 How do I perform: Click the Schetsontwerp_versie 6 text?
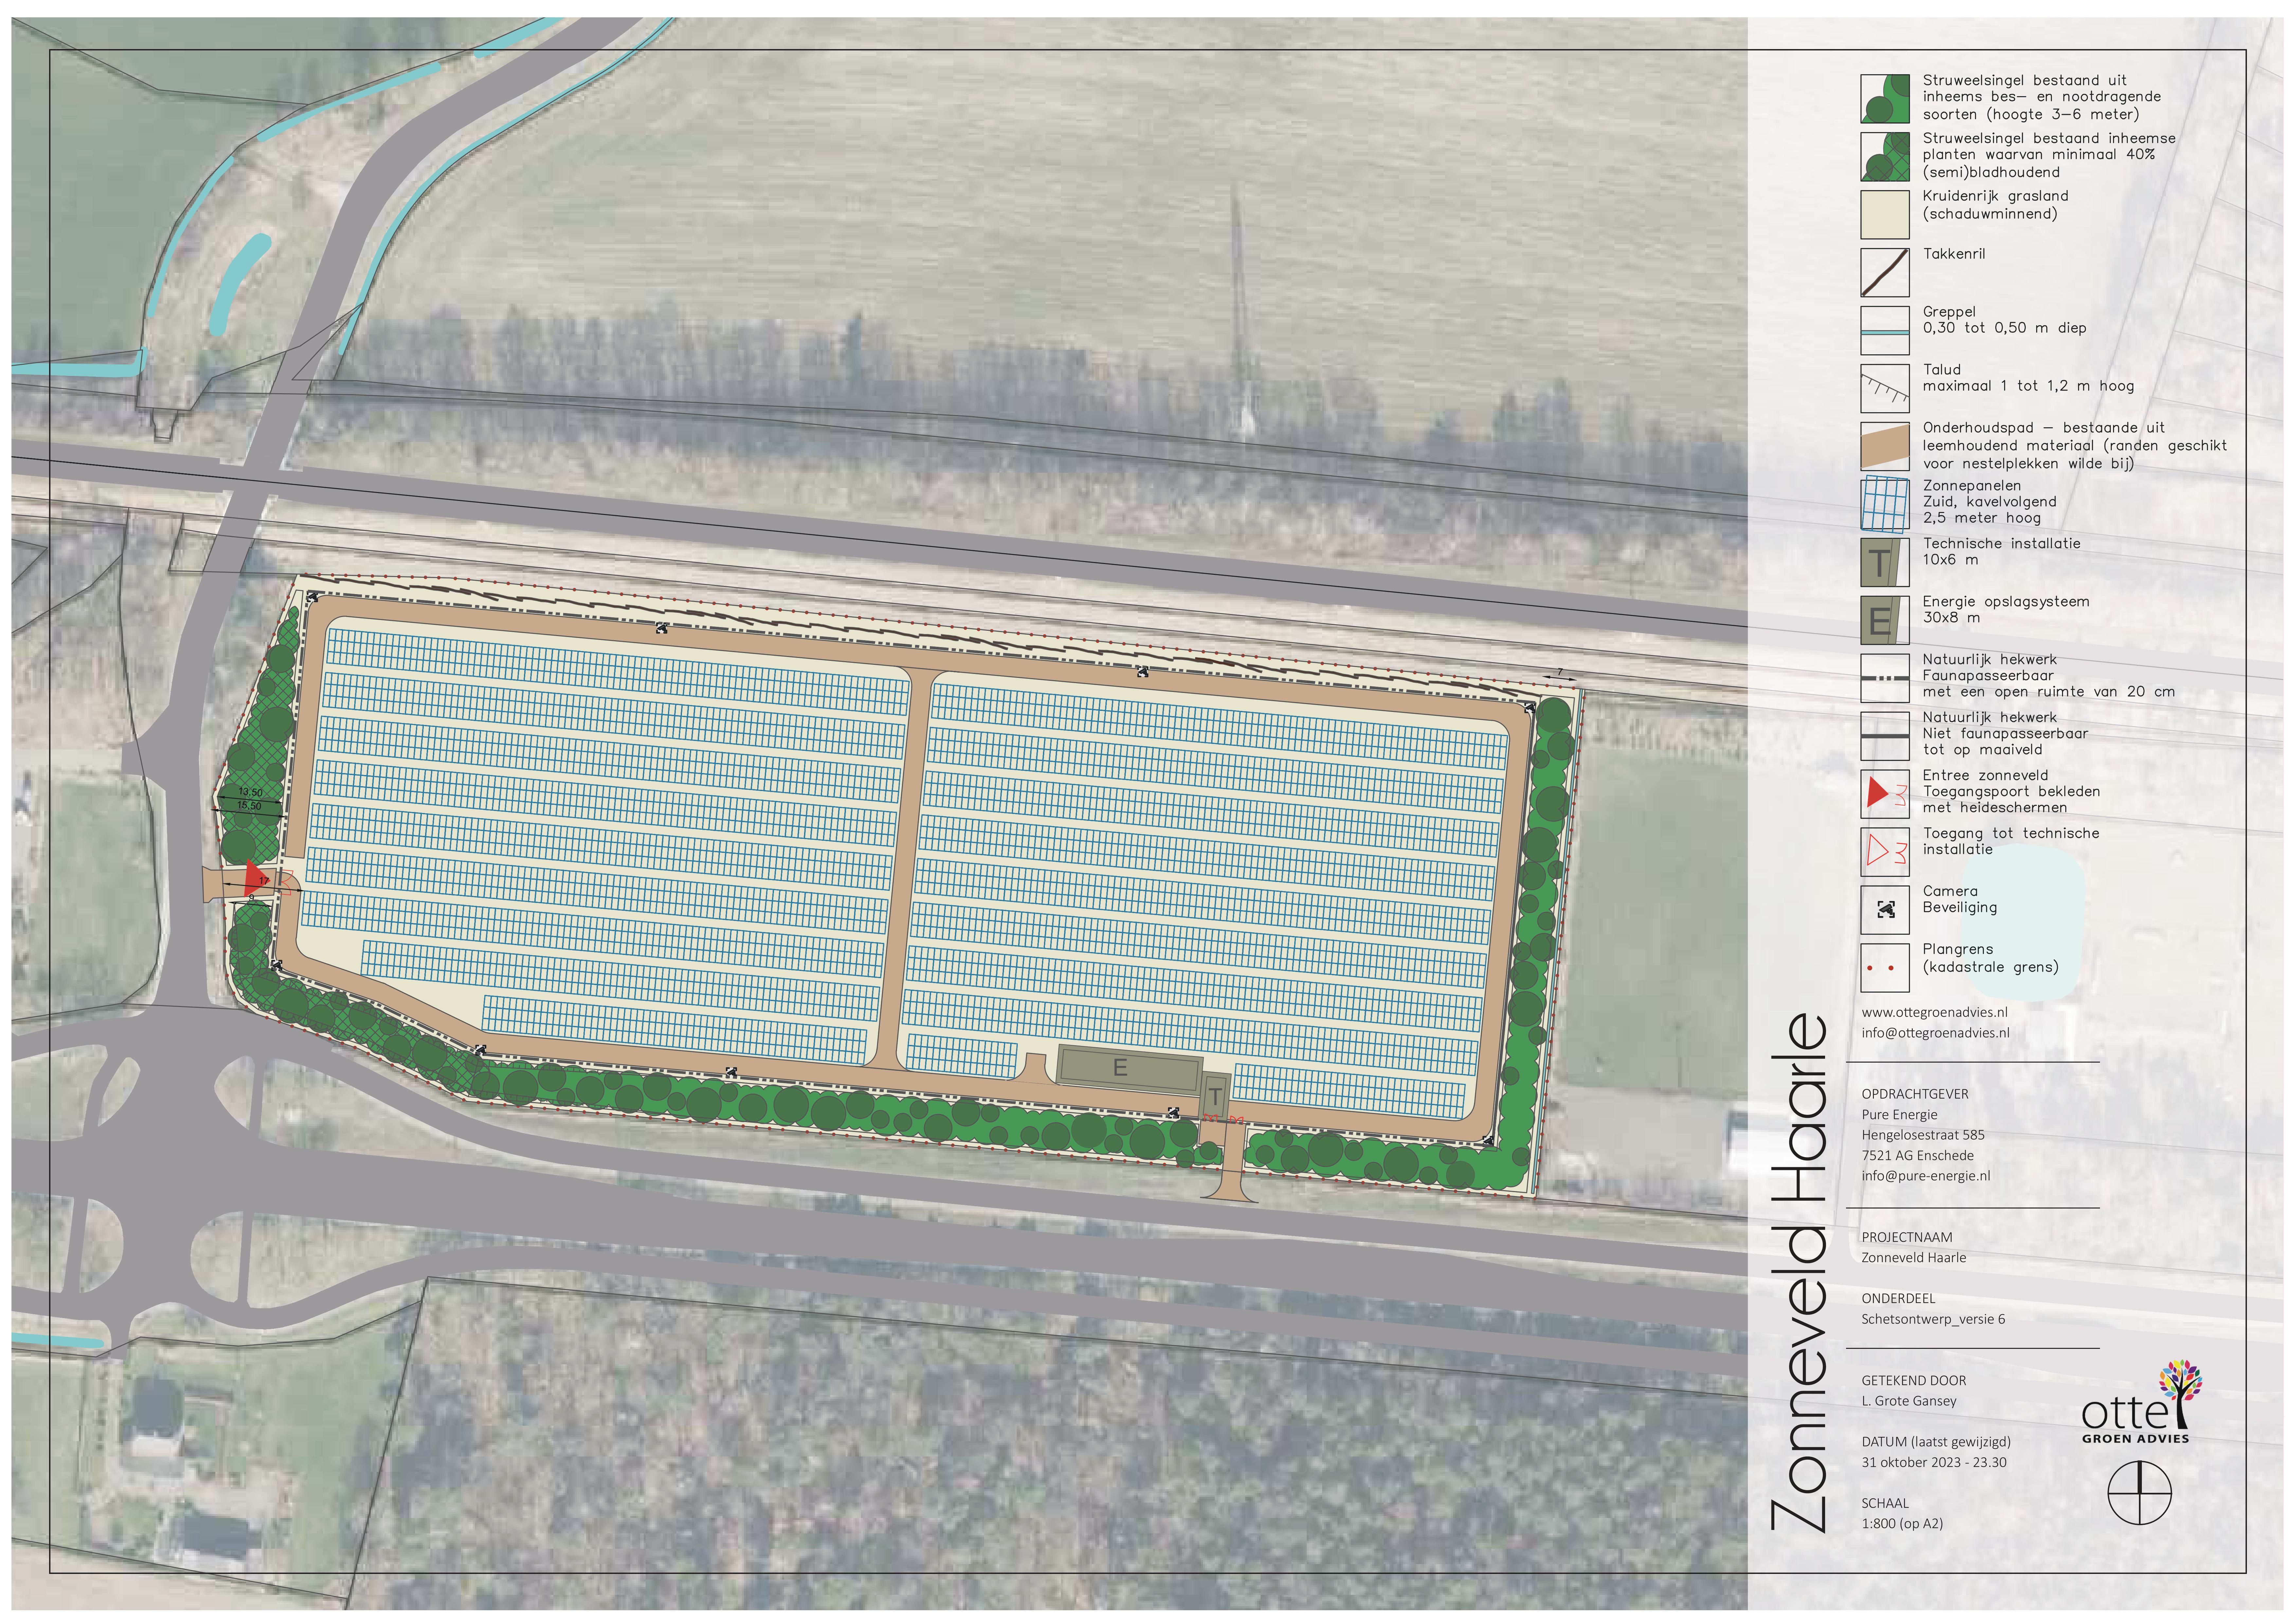[x=1933, y=1319]
